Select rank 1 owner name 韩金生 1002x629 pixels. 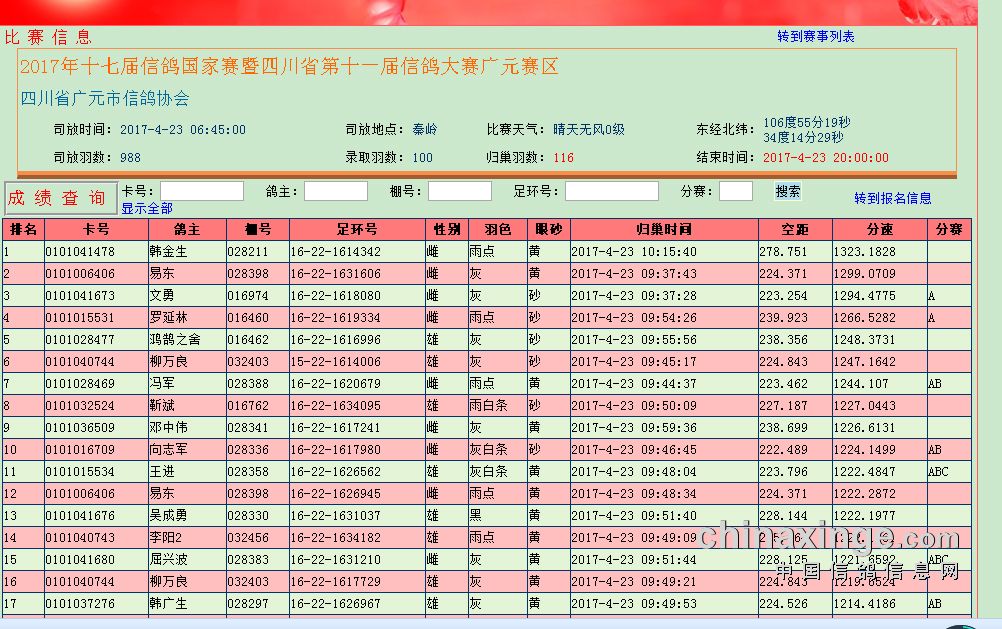click(168, 252)
